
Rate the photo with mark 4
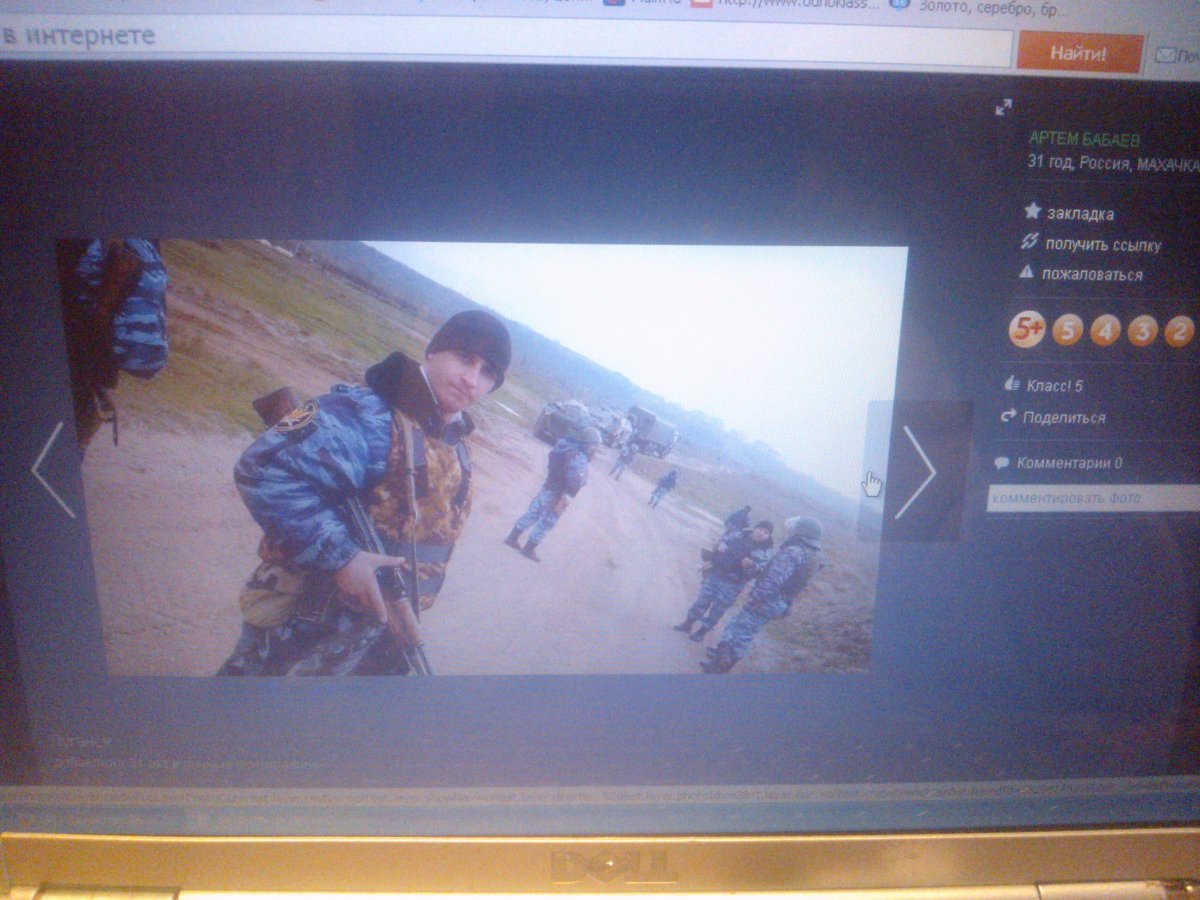pyautogui.click(x=1105, y=330)
